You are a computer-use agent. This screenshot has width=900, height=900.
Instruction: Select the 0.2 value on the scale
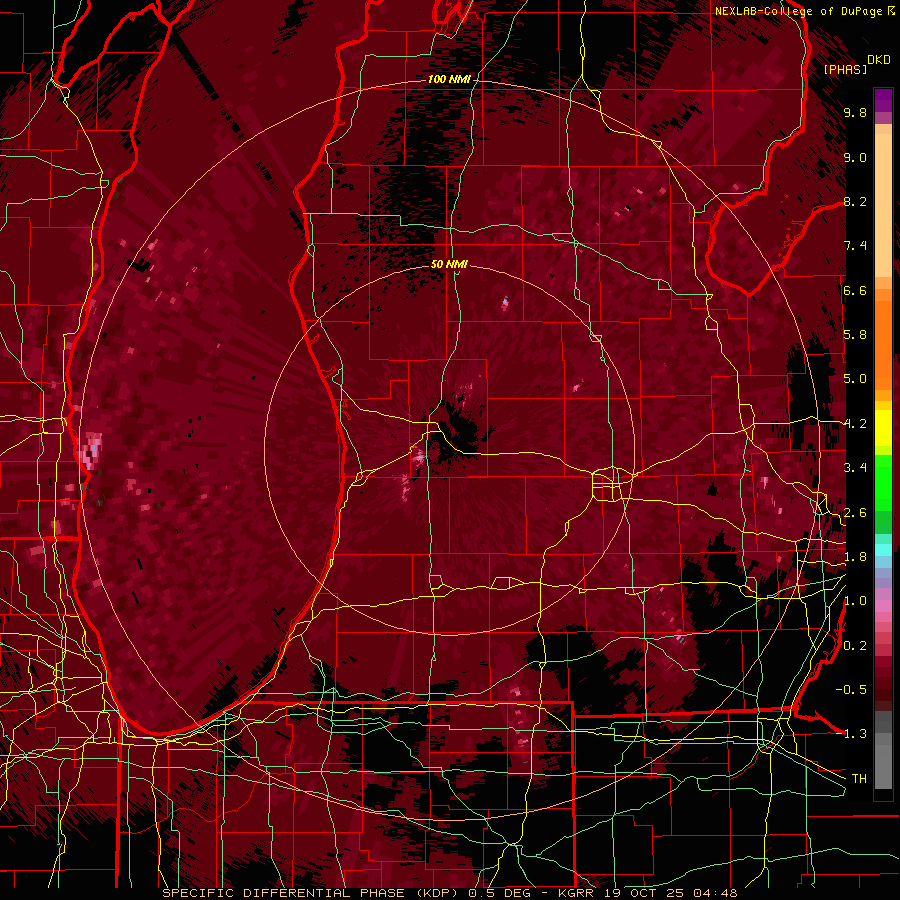855,646
